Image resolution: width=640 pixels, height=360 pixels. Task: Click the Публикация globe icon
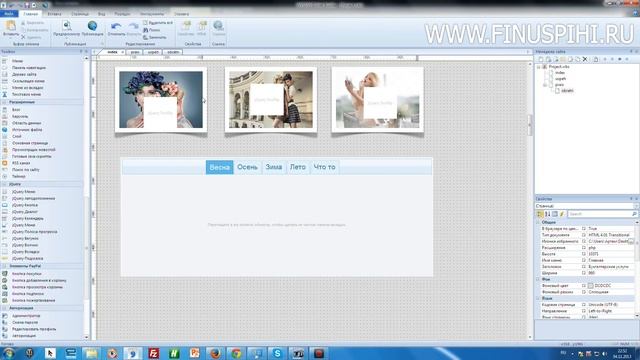[x=92, y=26]
